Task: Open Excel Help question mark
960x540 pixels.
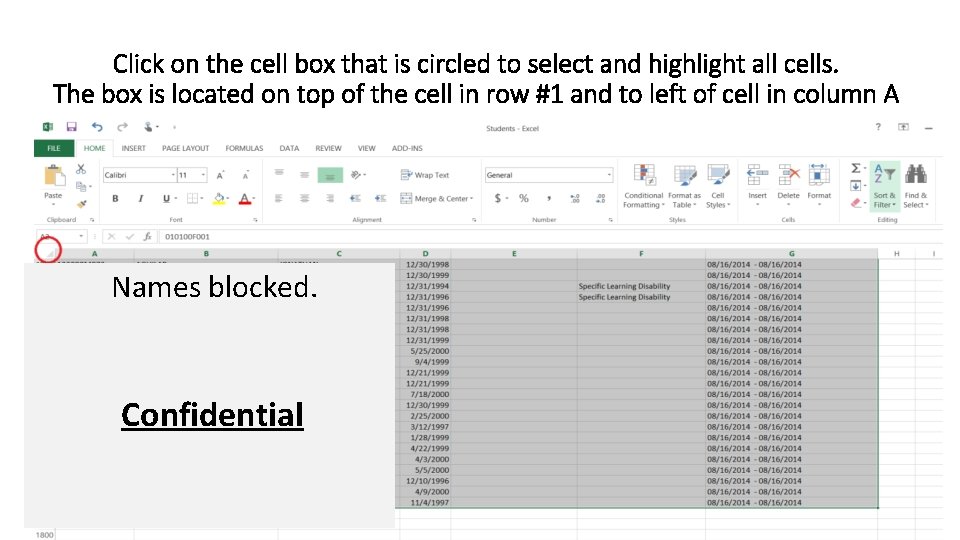Action: click(x=878, y=127)
